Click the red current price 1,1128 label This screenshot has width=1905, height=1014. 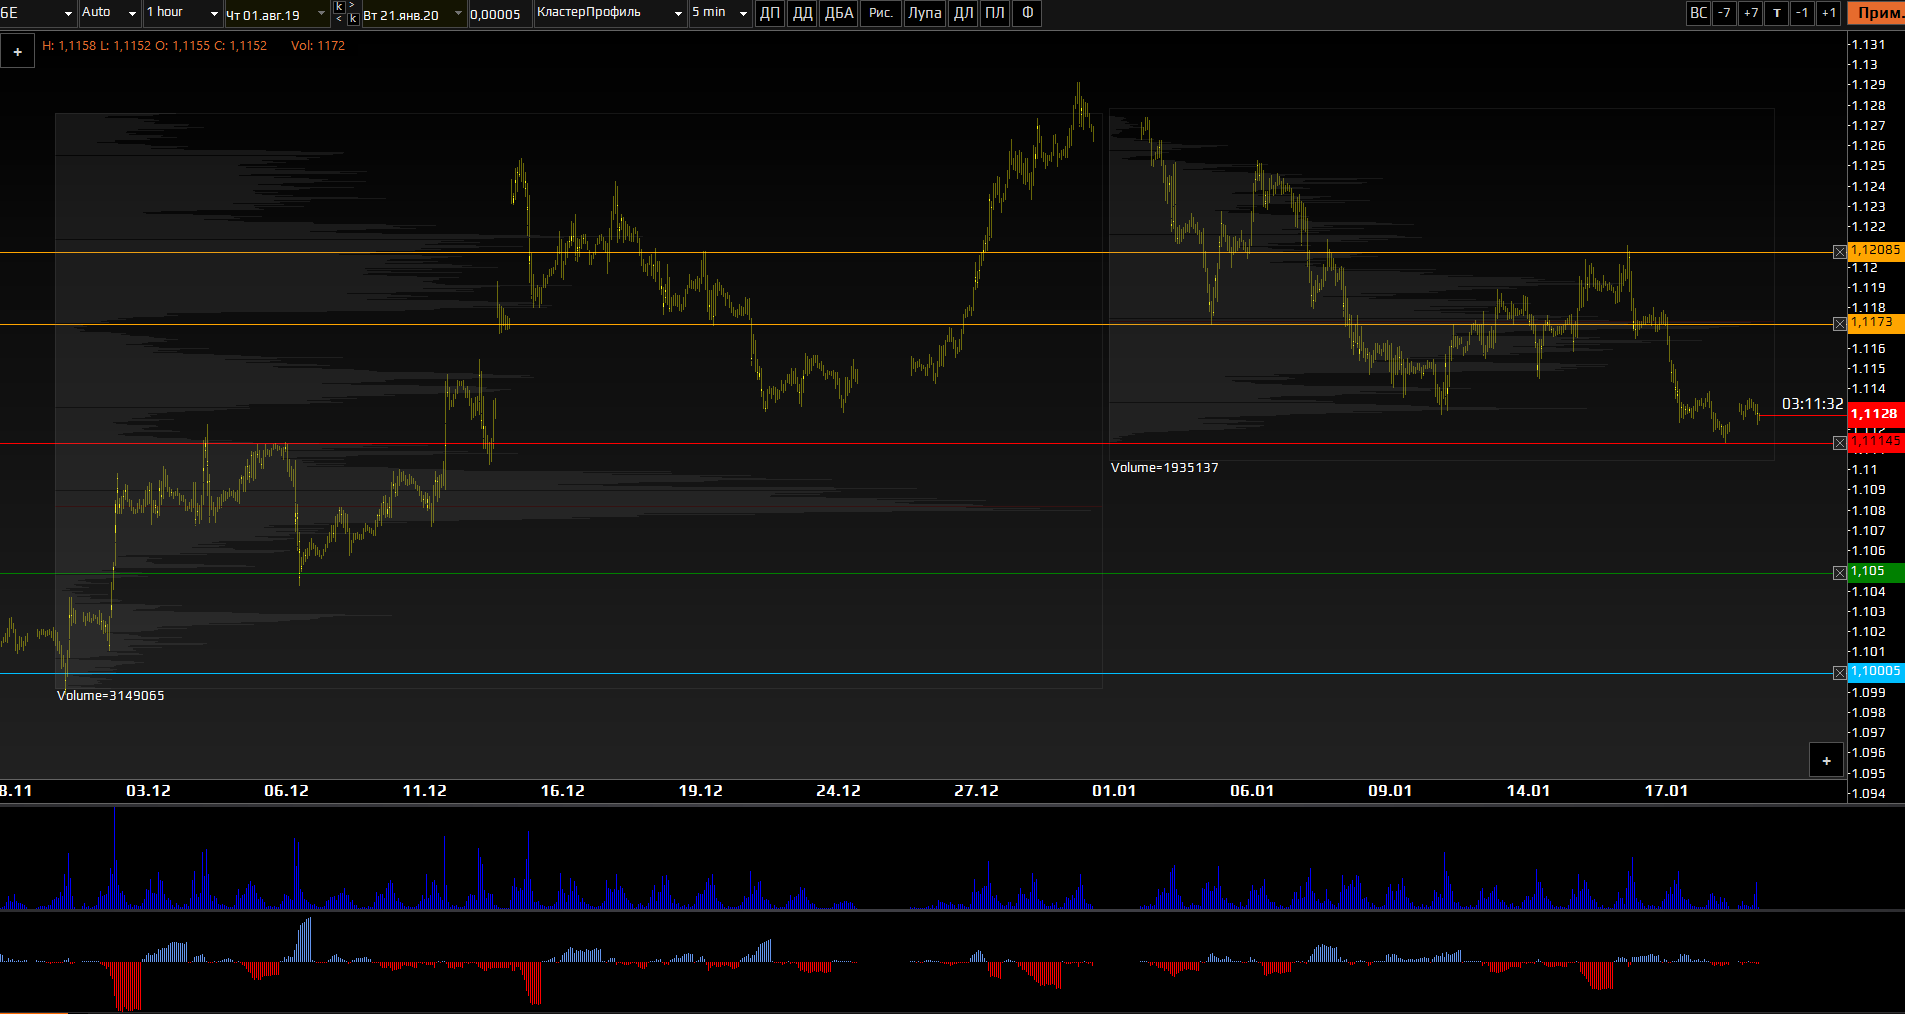tap(1876, 413)
